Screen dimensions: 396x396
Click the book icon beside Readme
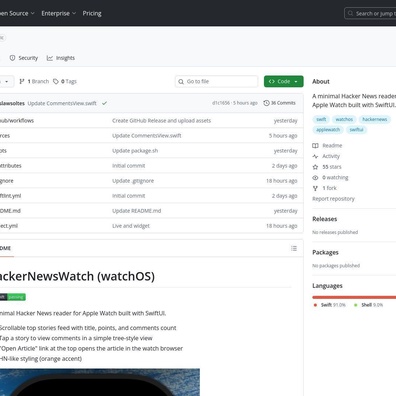(315, 146)
